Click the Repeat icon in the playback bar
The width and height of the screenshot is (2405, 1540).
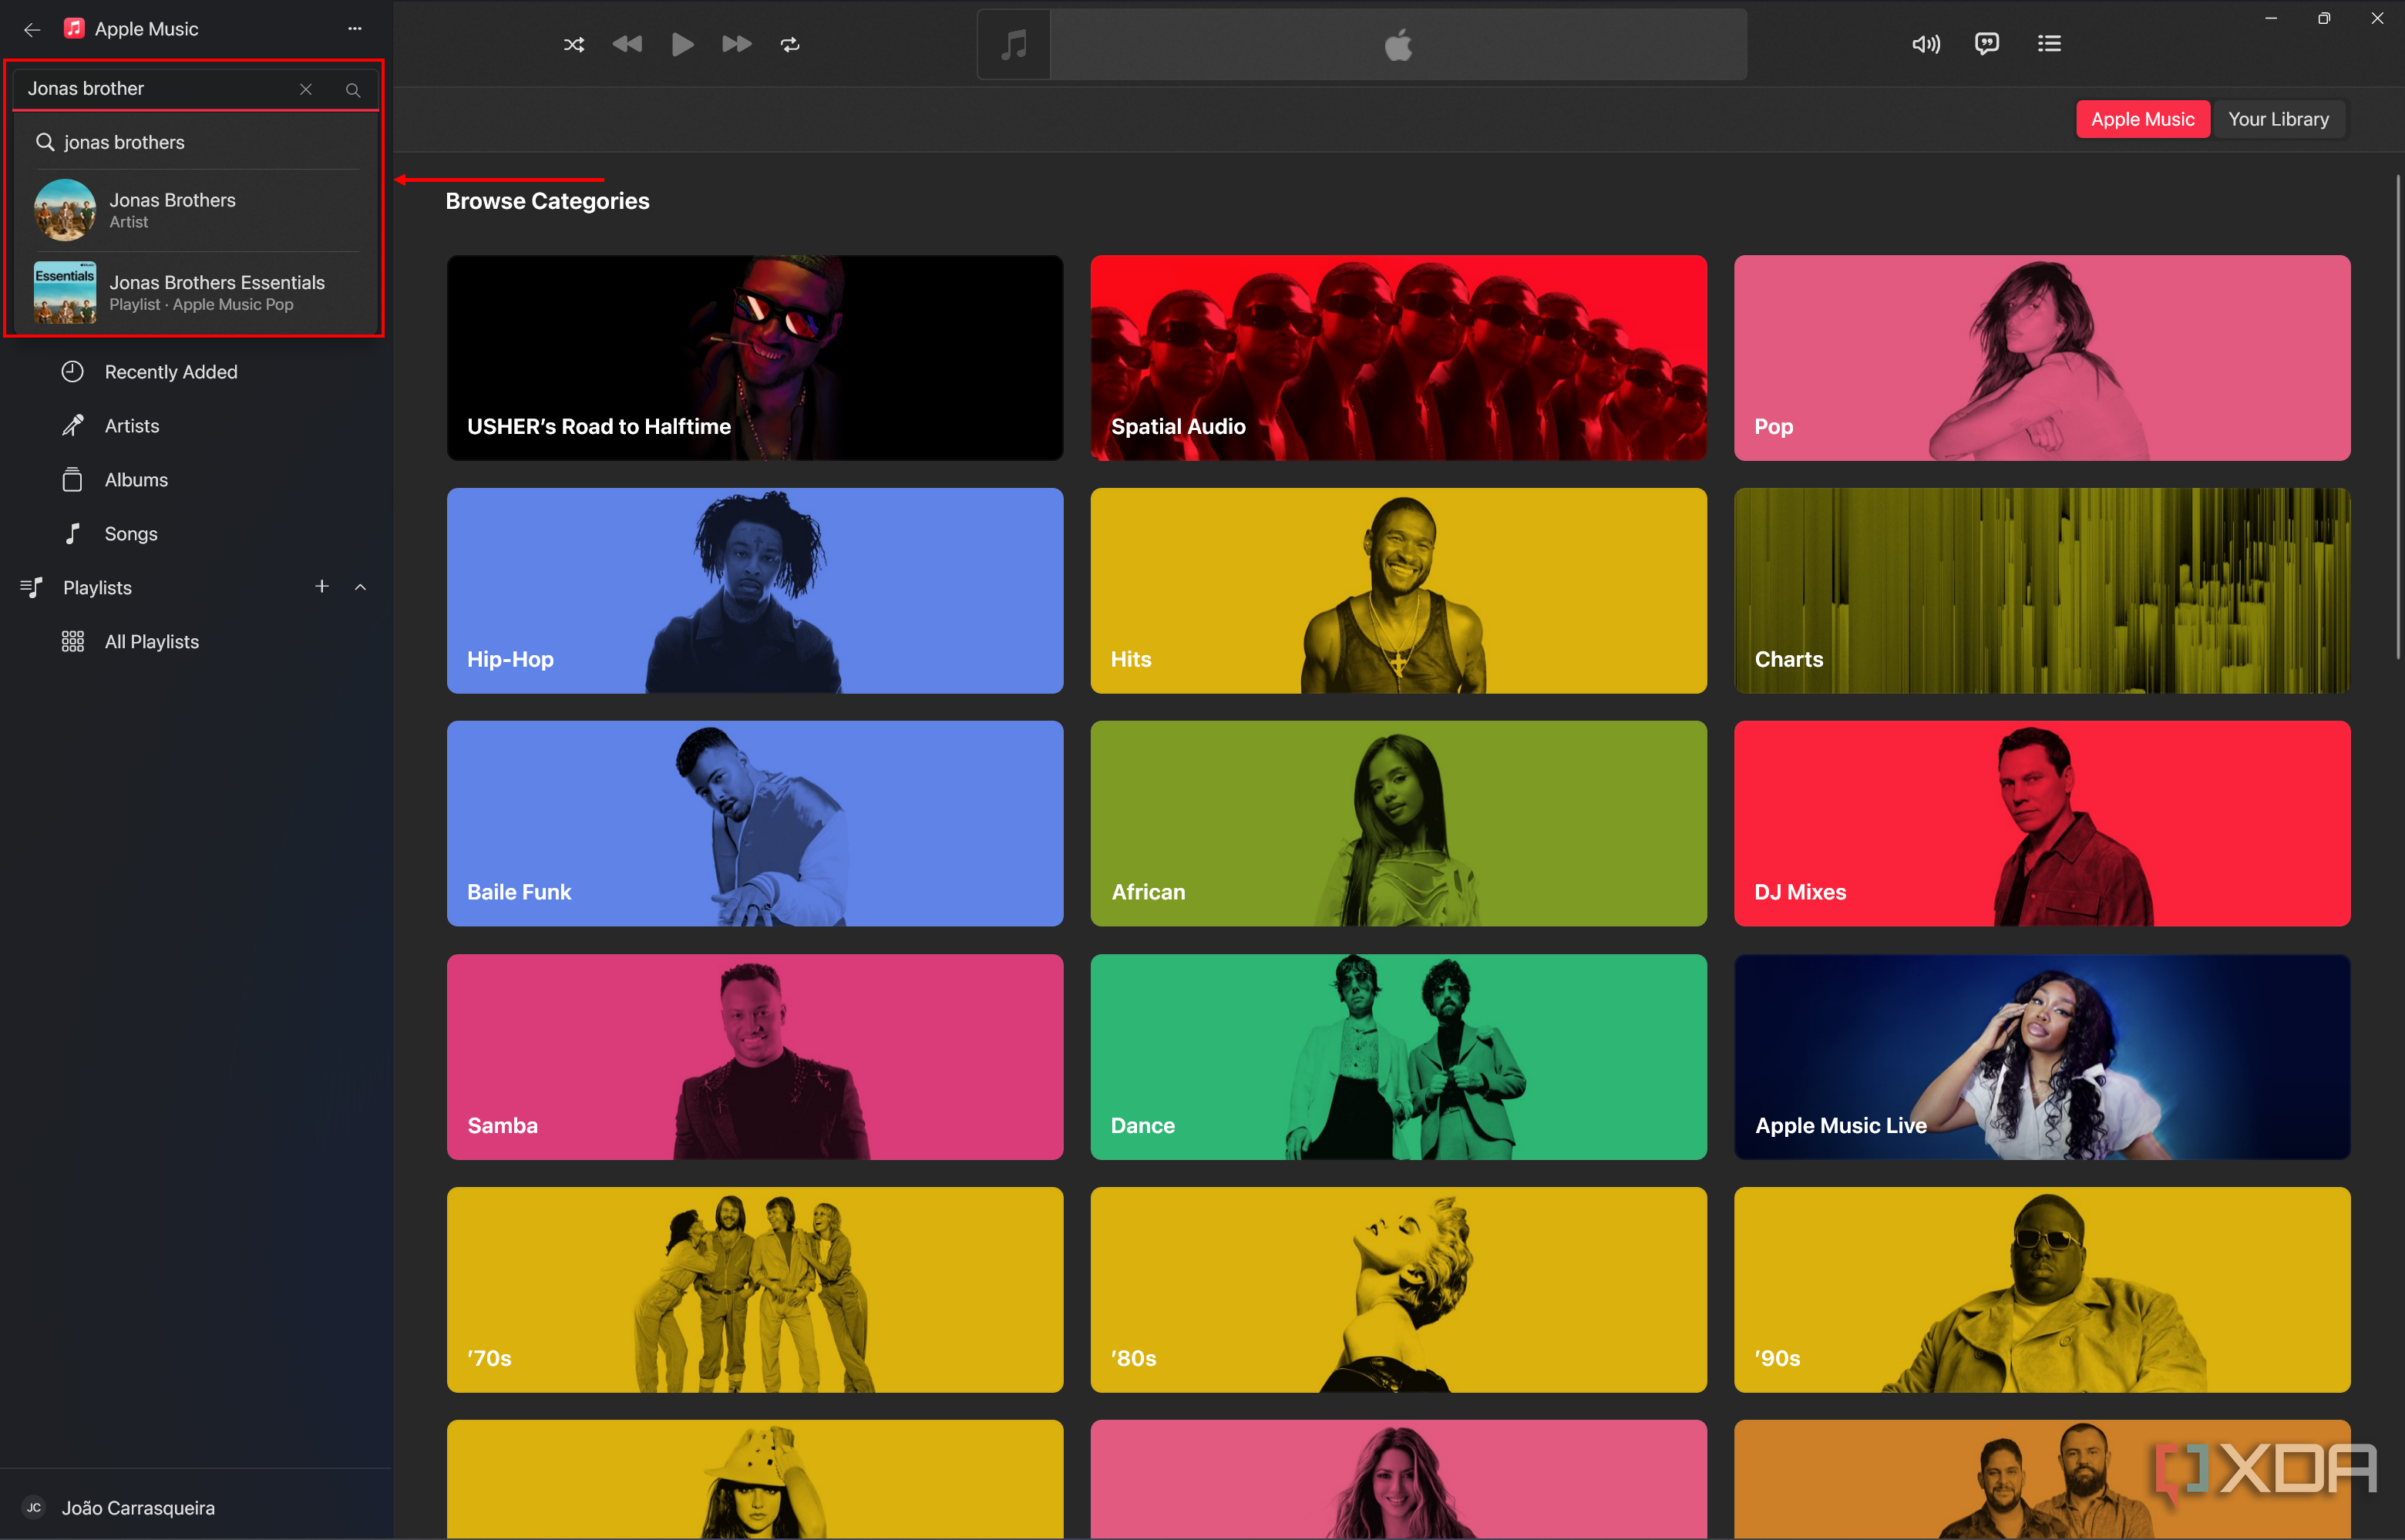point(789,44)
